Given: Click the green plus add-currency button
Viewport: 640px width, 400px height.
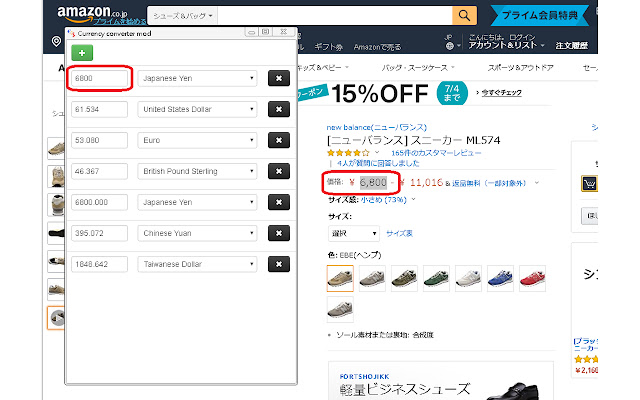Looking at the screenshot, I should point(82,53).
